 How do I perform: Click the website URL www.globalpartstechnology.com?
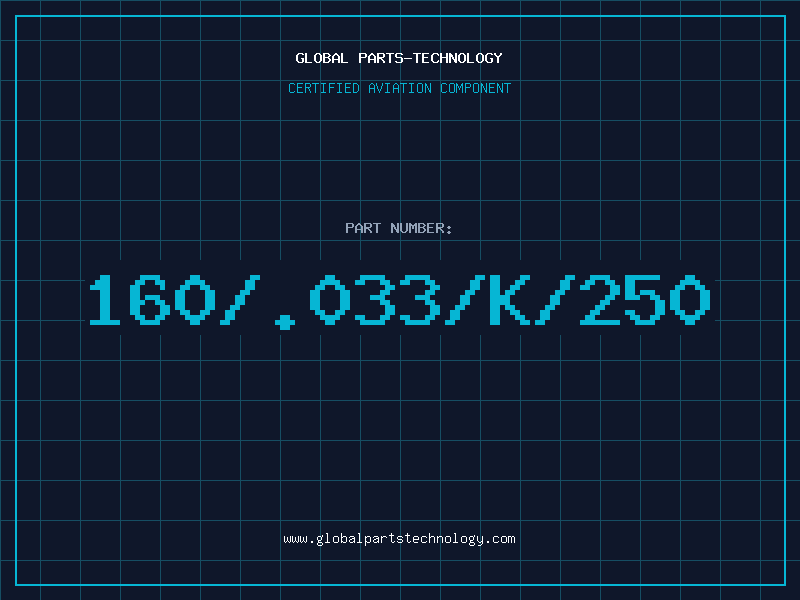pos(399,539)
